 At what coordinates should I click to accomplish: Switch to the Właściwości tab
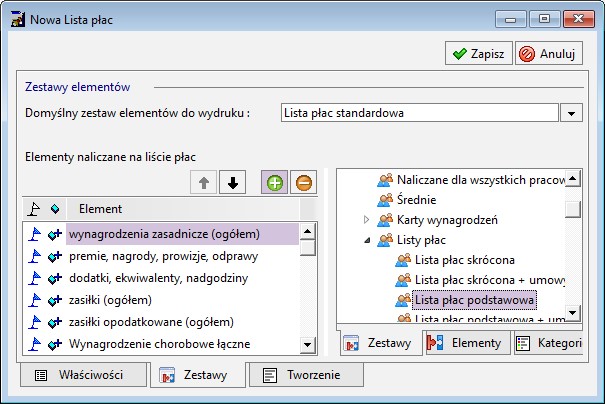[x=81, y=375]
